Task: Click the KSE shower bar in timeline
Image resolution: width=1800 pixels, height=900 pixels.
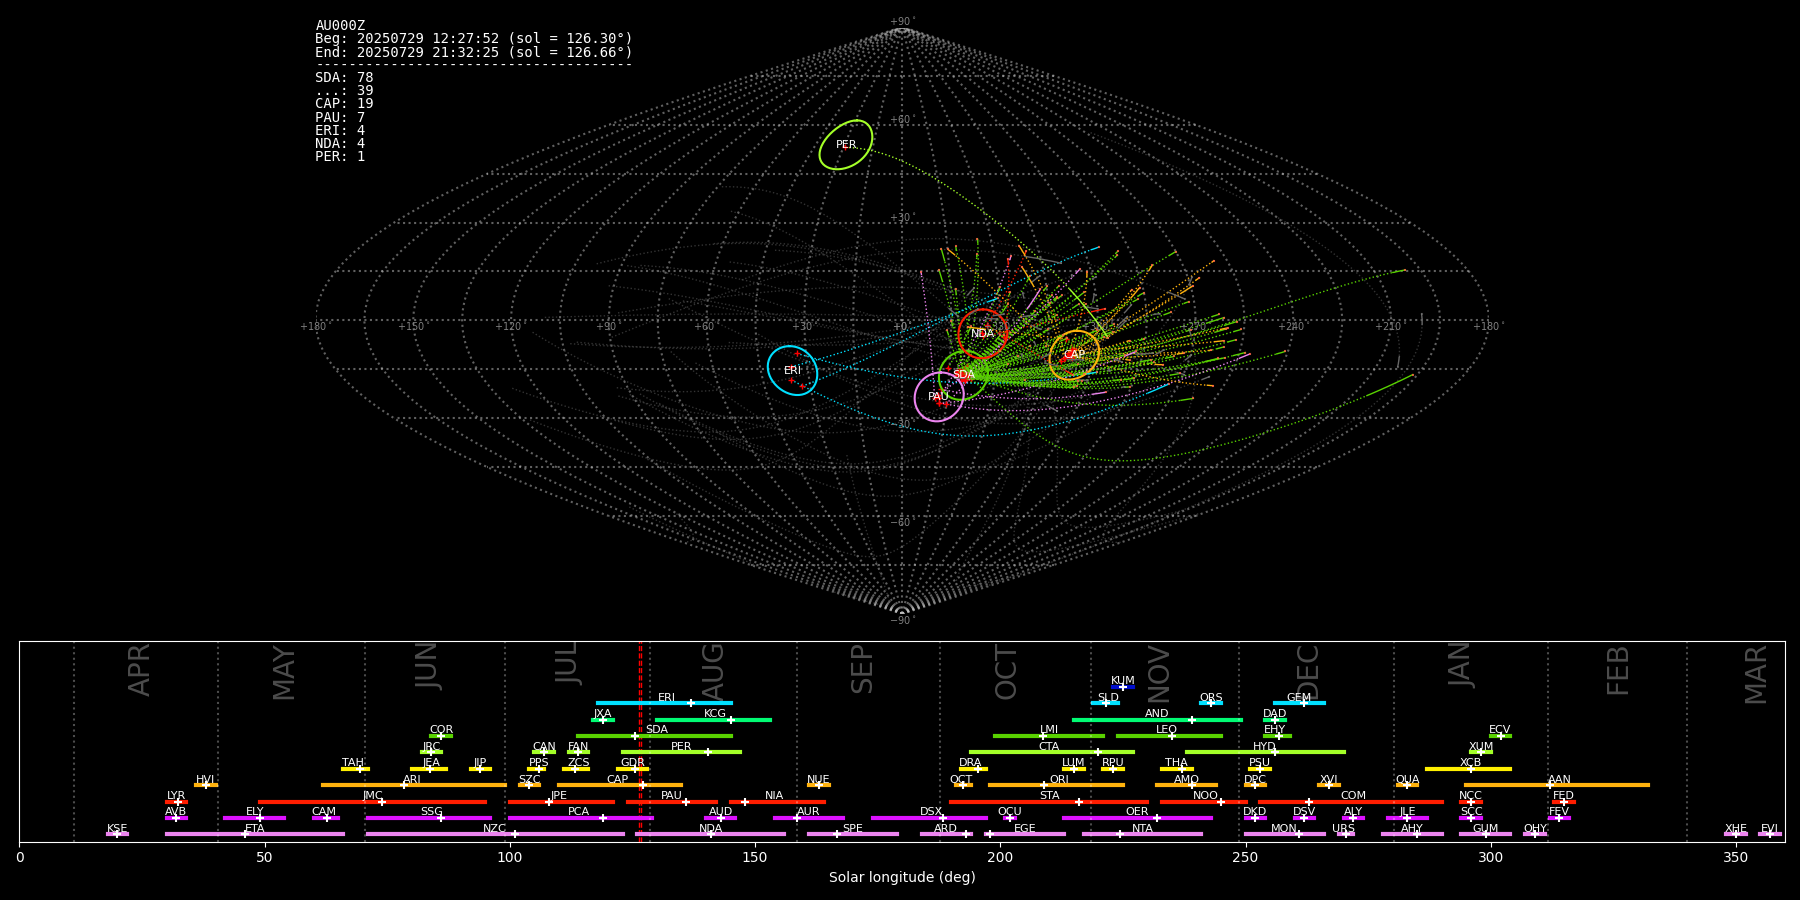Action: [x=117, y=834]
